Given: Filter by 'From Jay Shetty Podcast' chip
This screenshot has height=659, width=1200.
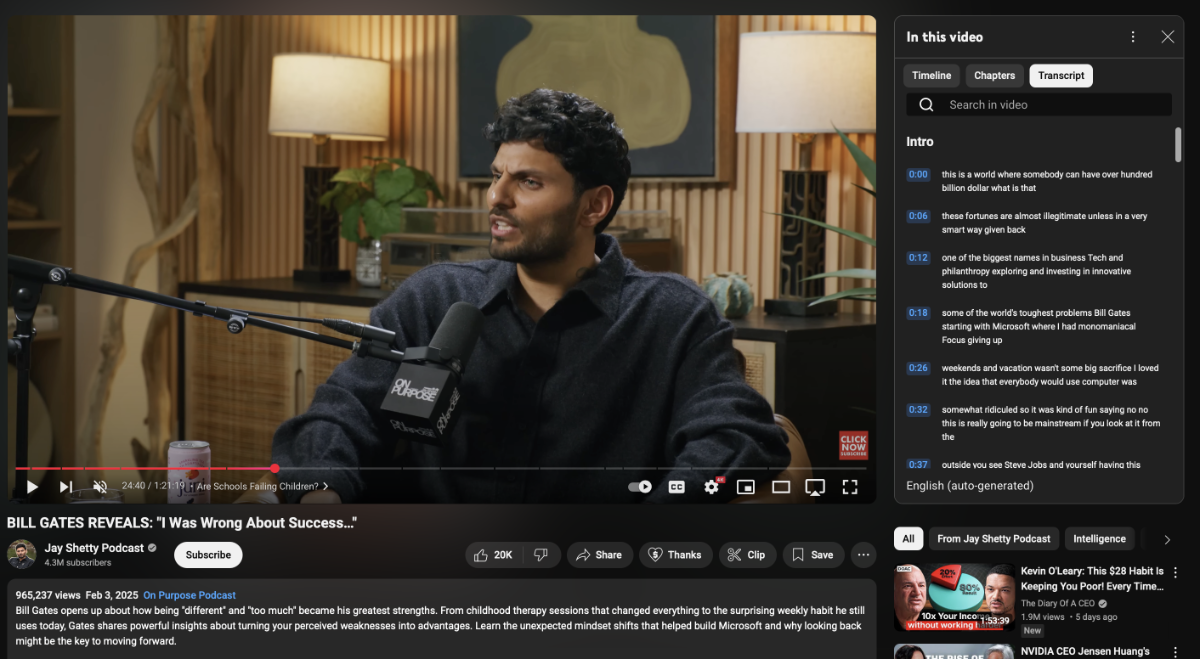Looking at the screenshot, I should 993,539.
